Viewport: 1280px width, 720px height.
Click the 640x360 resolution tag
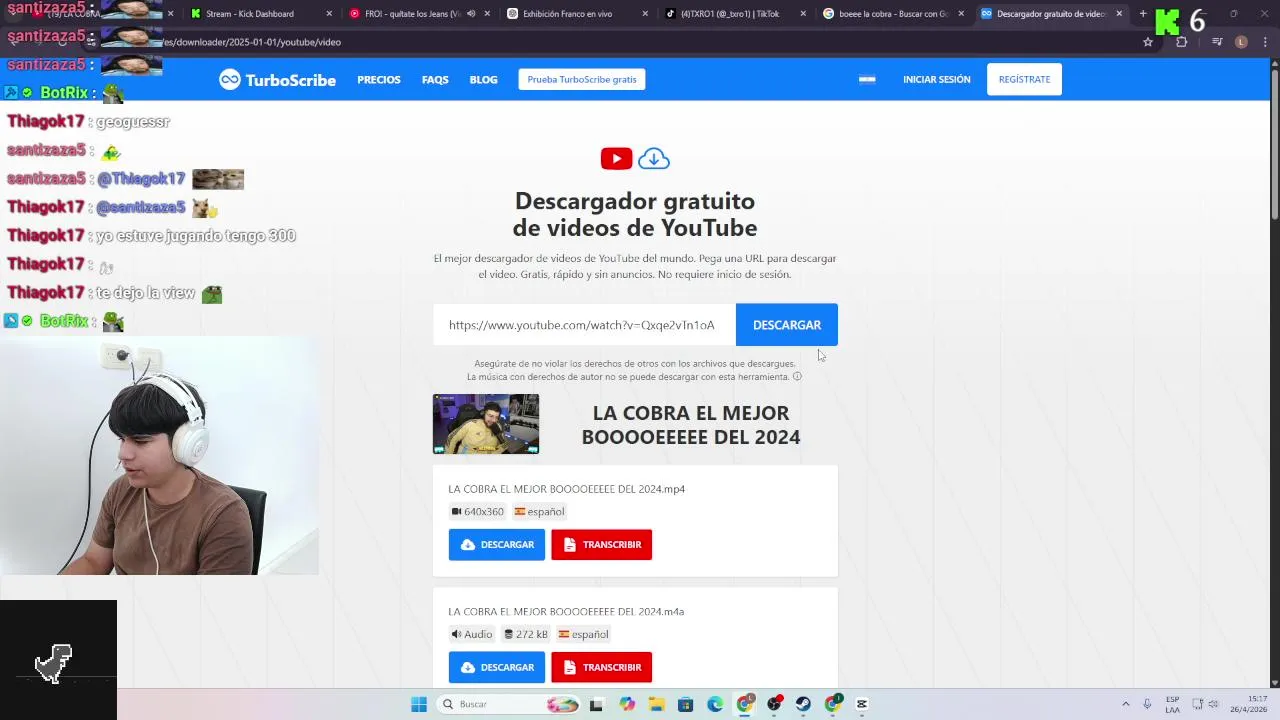[477, 512]
